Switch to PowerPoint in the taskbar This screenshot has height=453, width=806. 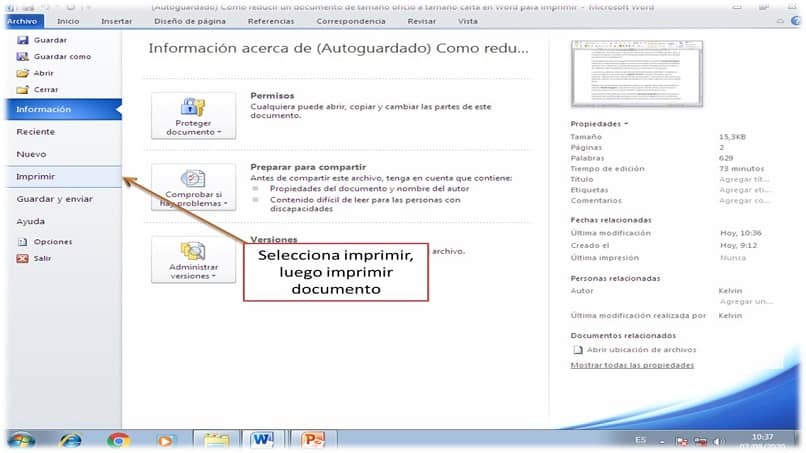coord(313,440)
